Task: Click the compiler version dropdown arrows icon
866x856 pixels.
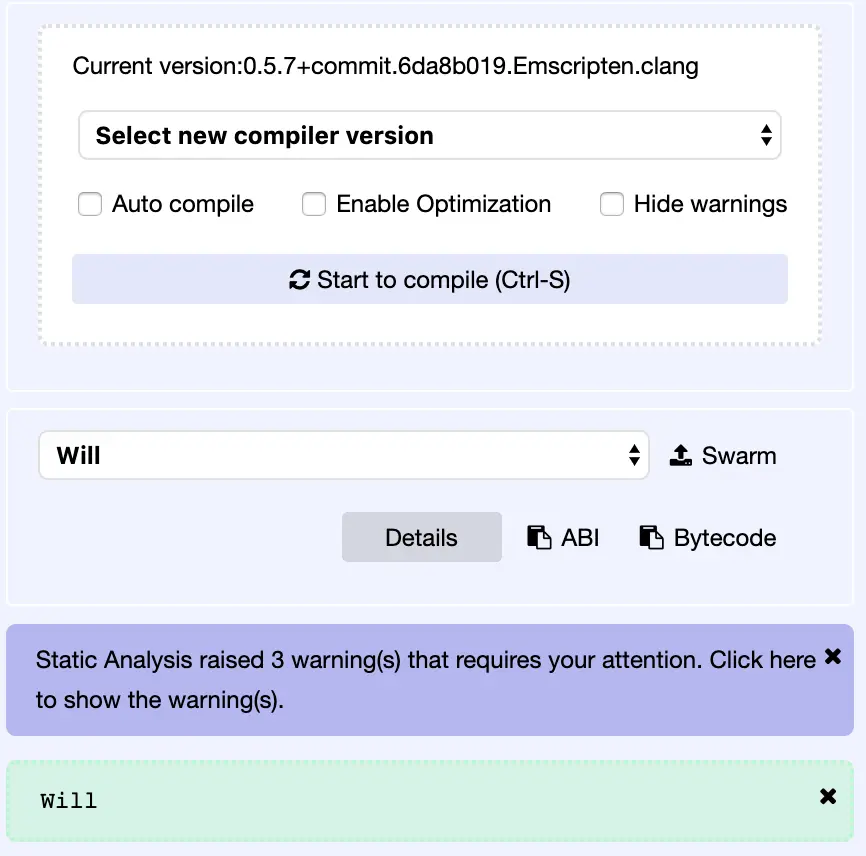Action: (767, 134)
